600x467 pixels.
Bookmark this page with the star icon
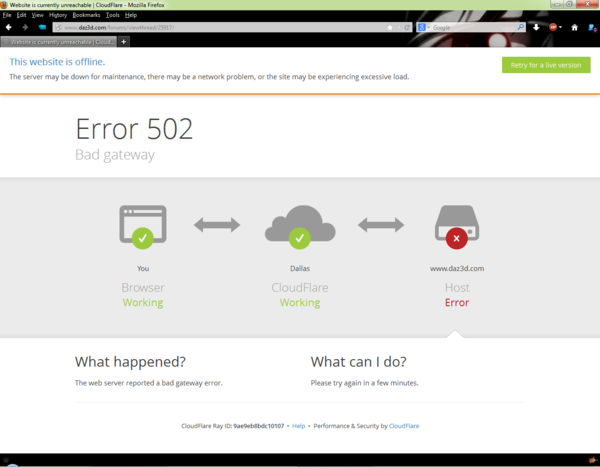coord(390,28)
